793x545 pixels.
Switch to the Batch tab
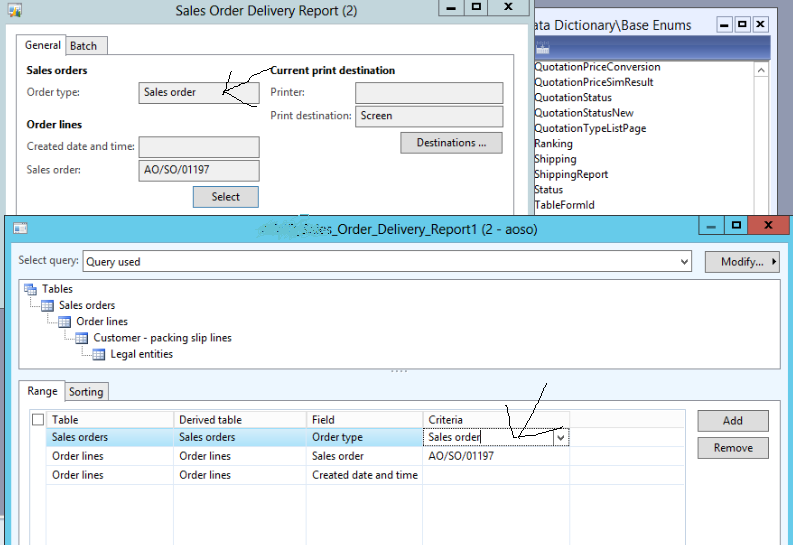tap(84, 46)
